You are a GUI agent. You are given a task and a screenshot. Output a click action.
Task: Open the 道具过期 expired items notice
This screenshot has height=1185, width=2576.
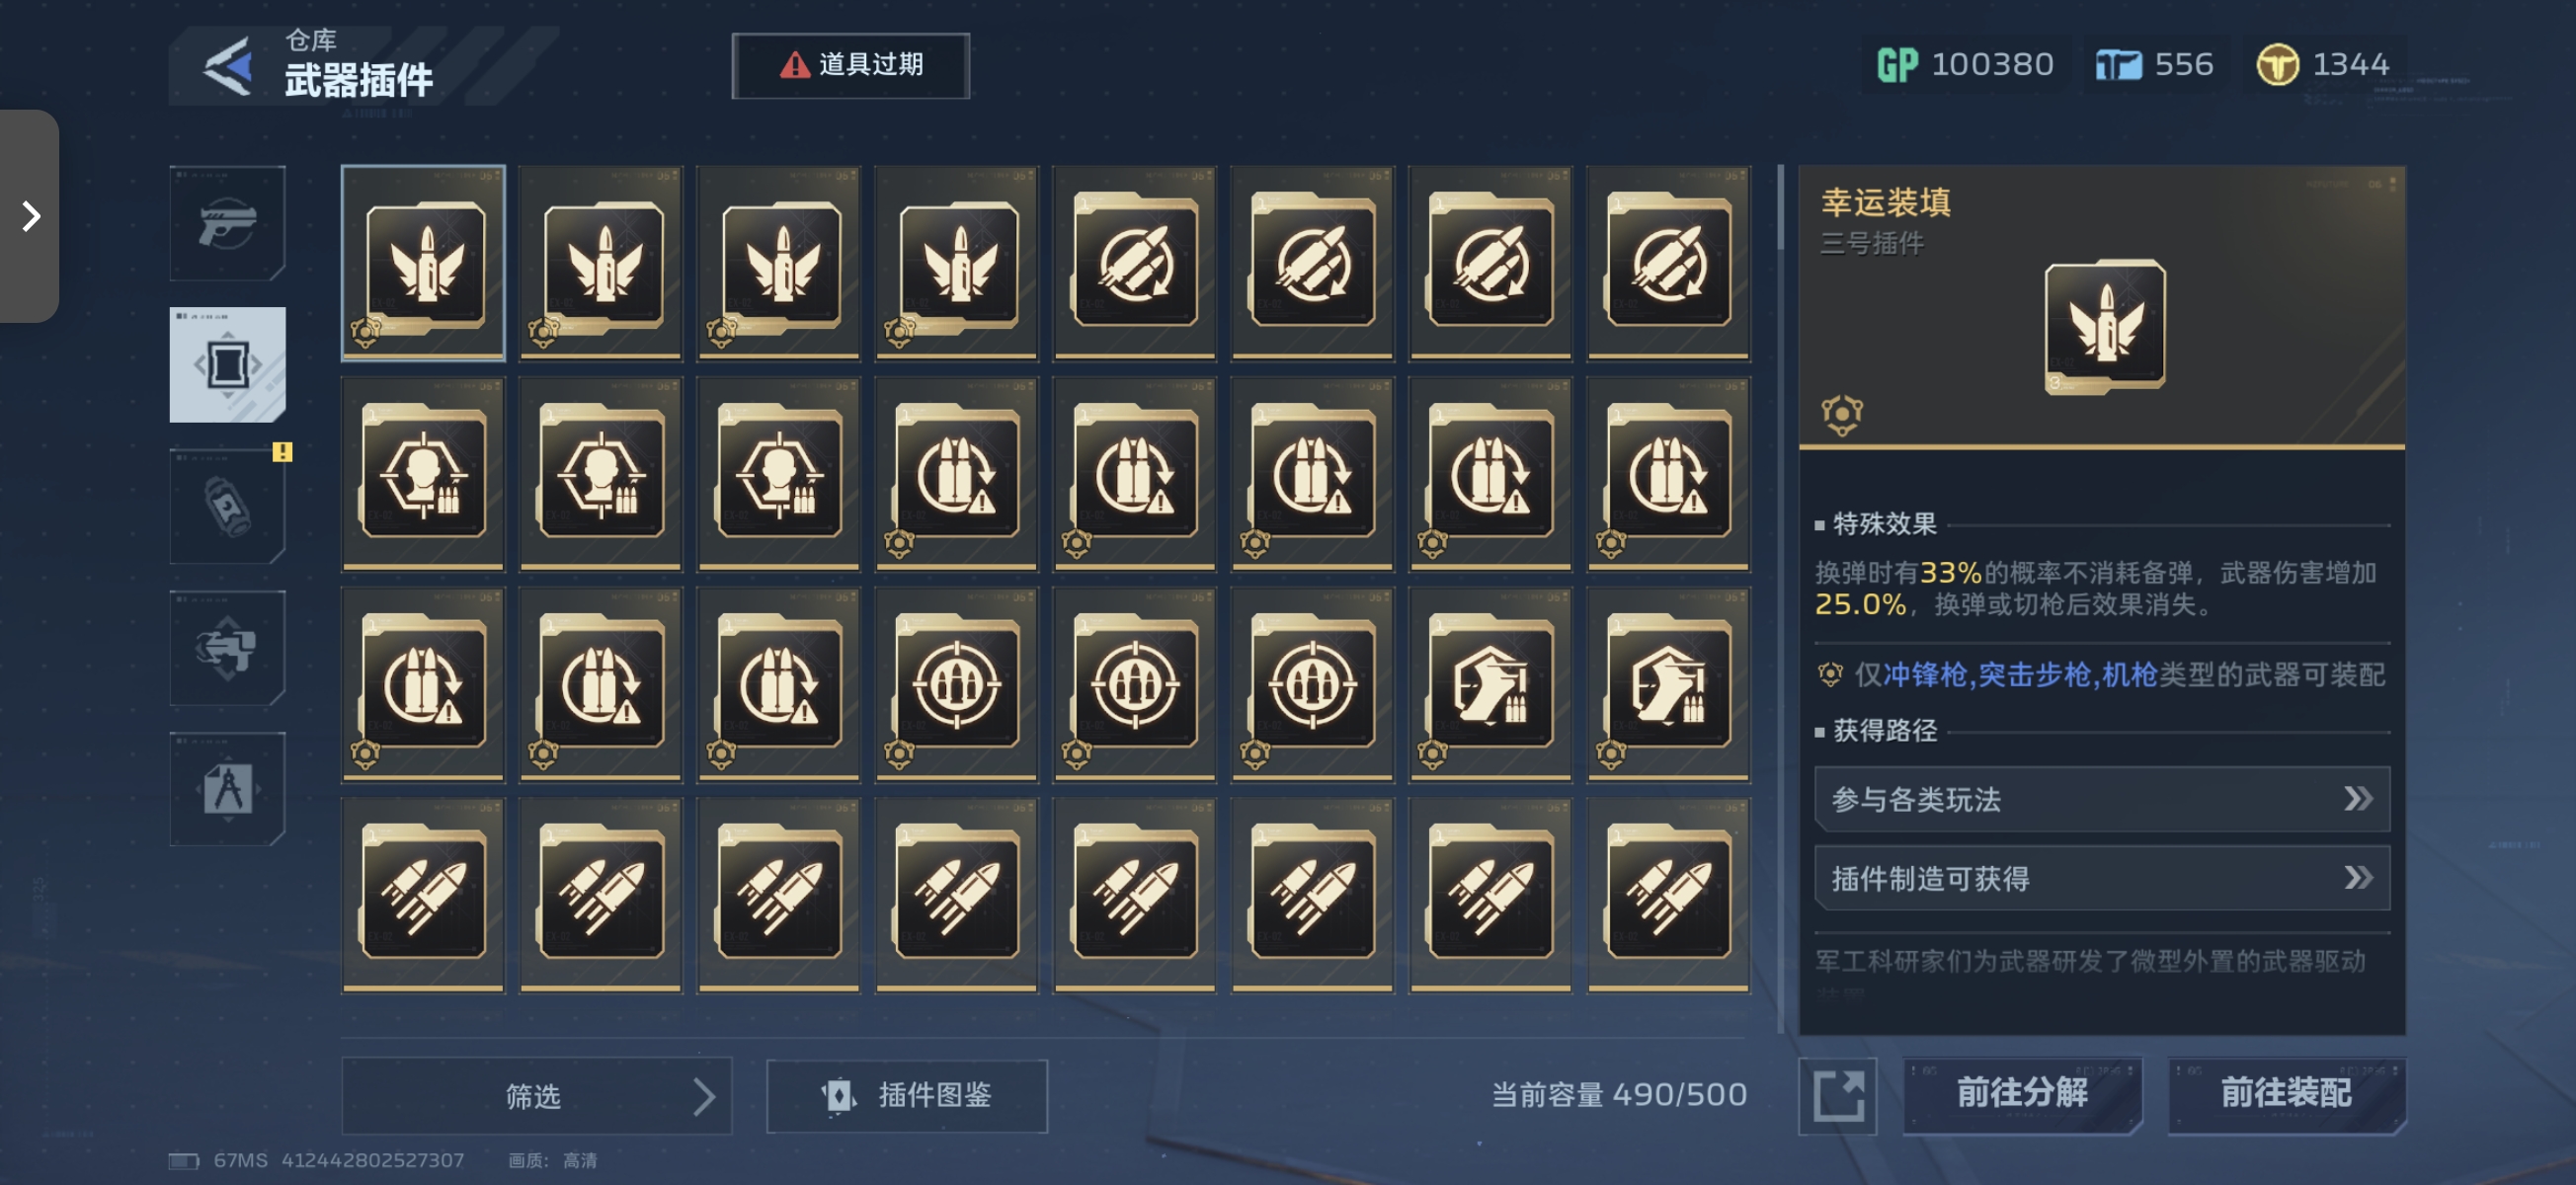pos(851,65)
